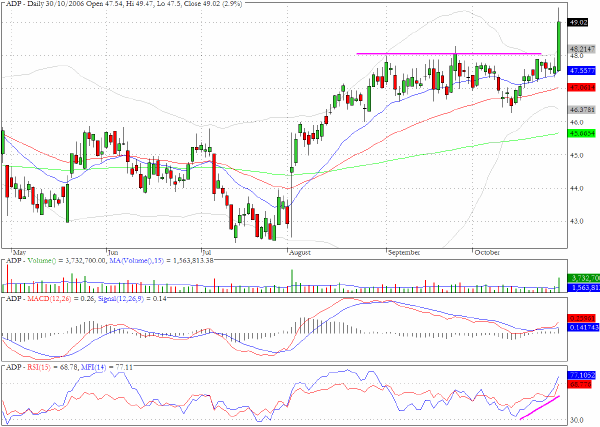
Task: Click the blue 1,563,813 volume average tag
Action: click(x=584, y=287)
